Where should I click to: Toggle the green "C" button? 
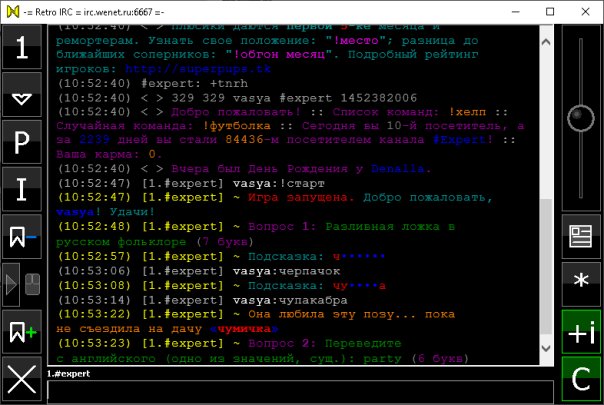tap(581, 379)
